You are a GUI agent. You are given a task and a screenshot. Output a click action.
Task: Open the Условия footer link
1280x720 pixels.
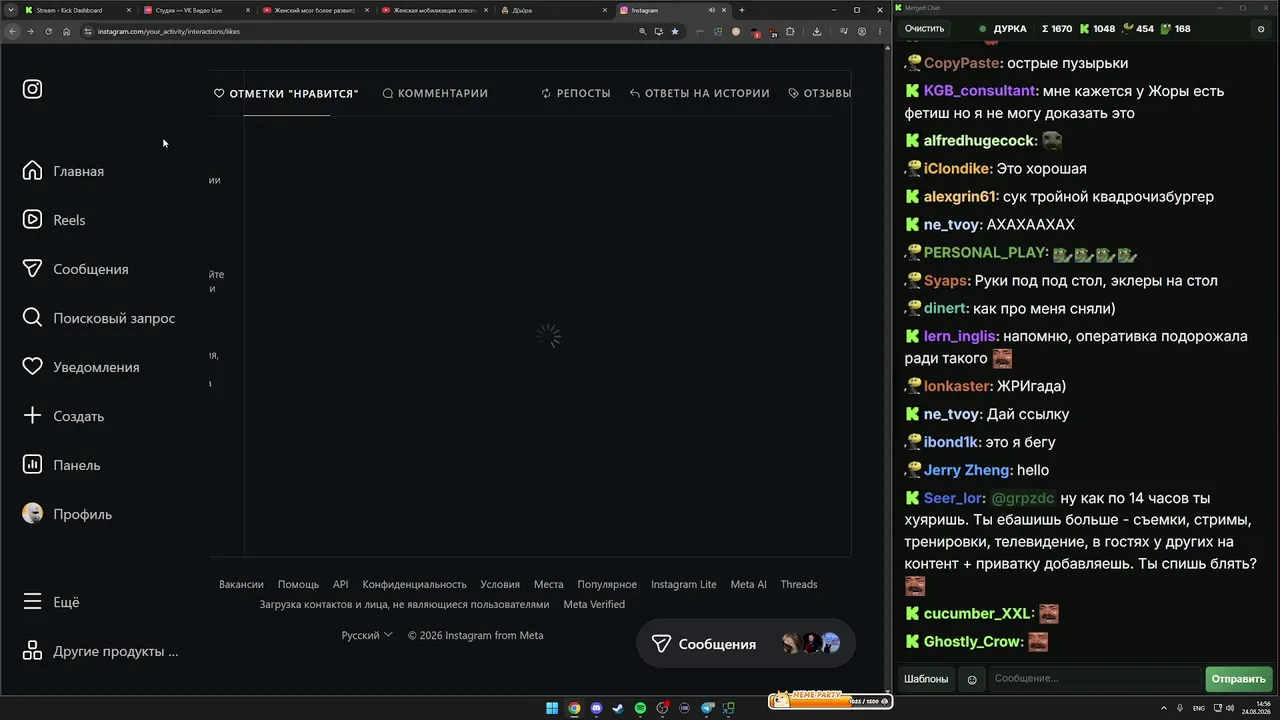click(x=500, y=584)
